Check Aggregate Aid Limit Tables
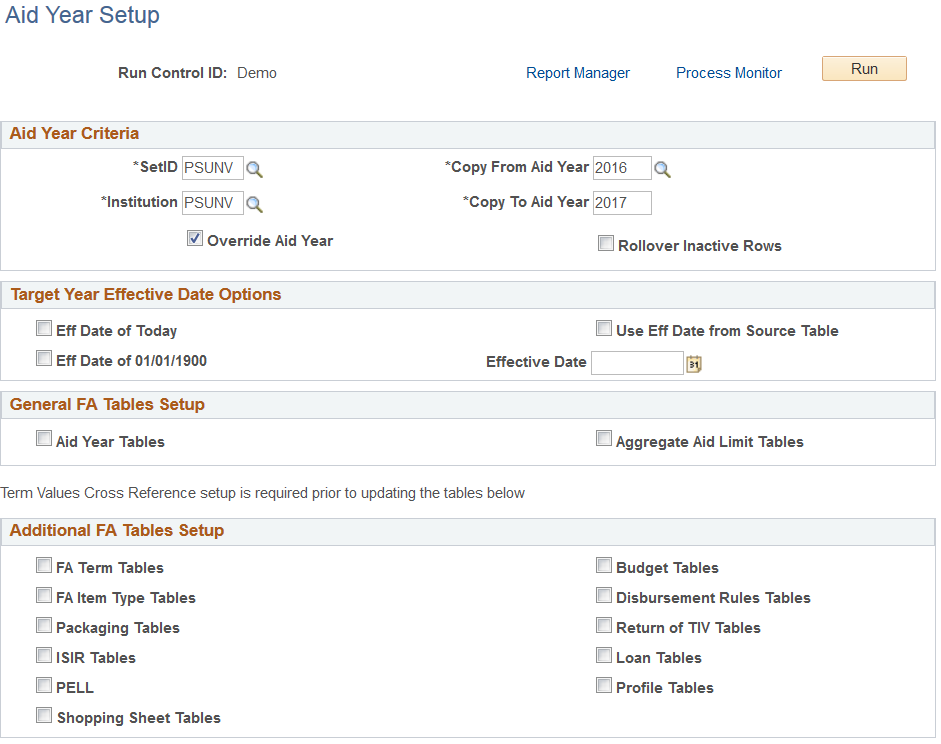 (604, 437)
